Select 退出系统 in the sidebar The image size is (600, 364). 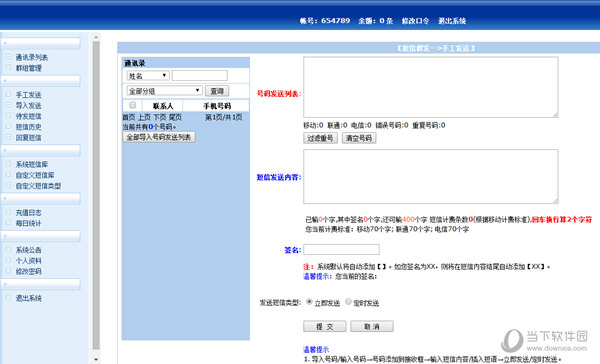point(28,298)
